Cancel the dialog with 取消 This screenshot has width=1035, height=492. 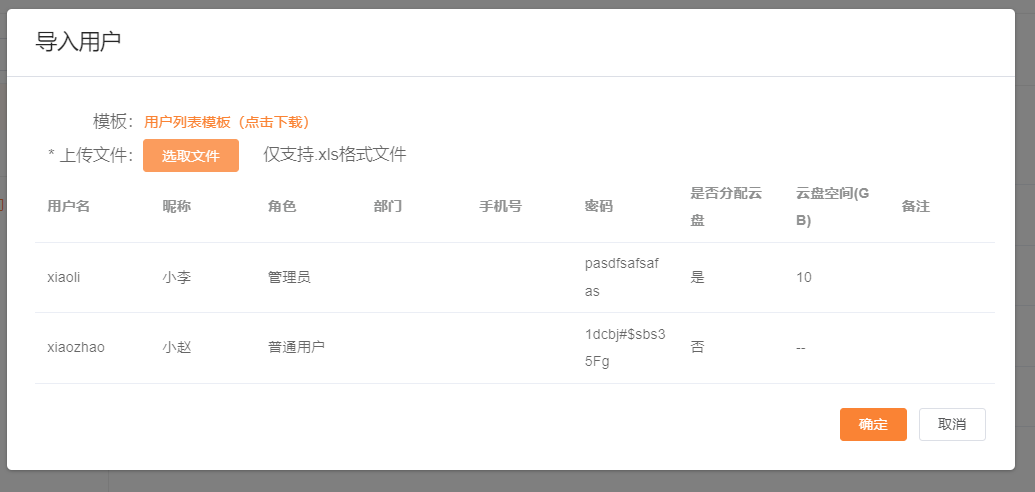(x=952, y=425)
